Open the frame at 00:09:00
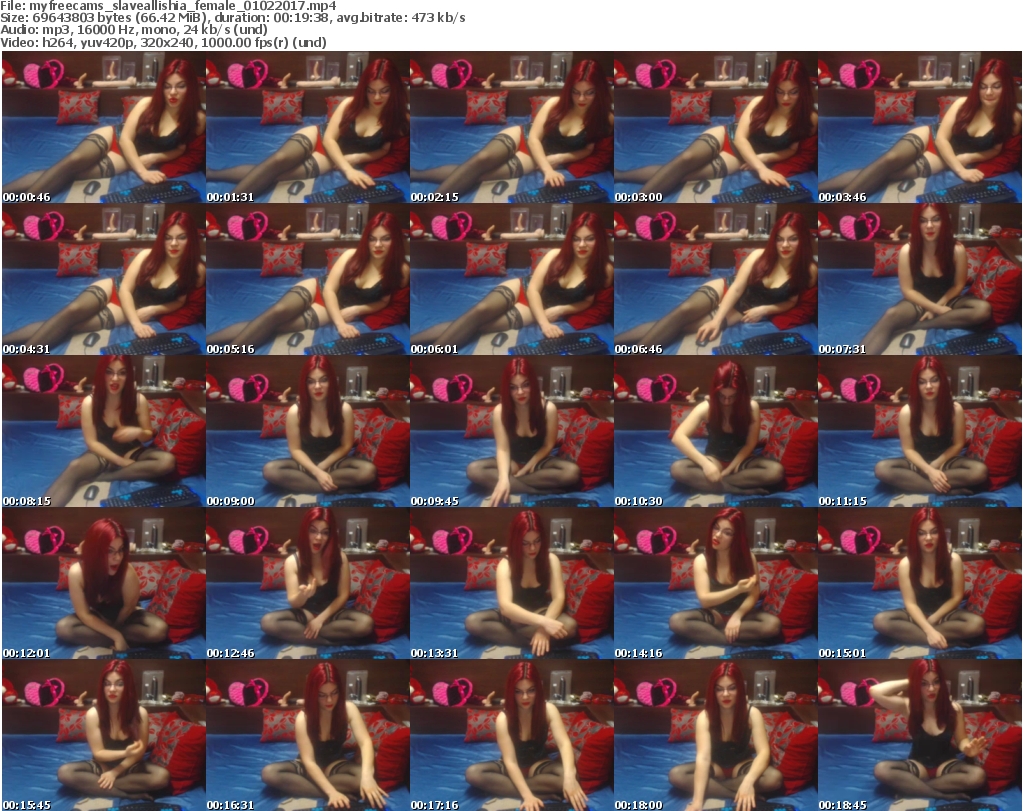This screenshot has height=811, width=1024. pyautogui.click(x=308, y=432)
